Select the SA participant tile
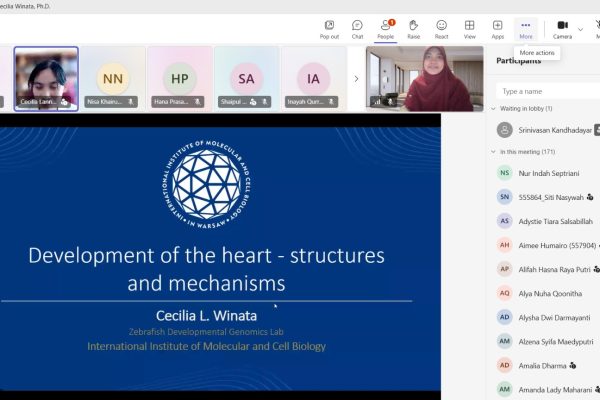The height and width of the screenshot is (400, 600). pos(246,79)
